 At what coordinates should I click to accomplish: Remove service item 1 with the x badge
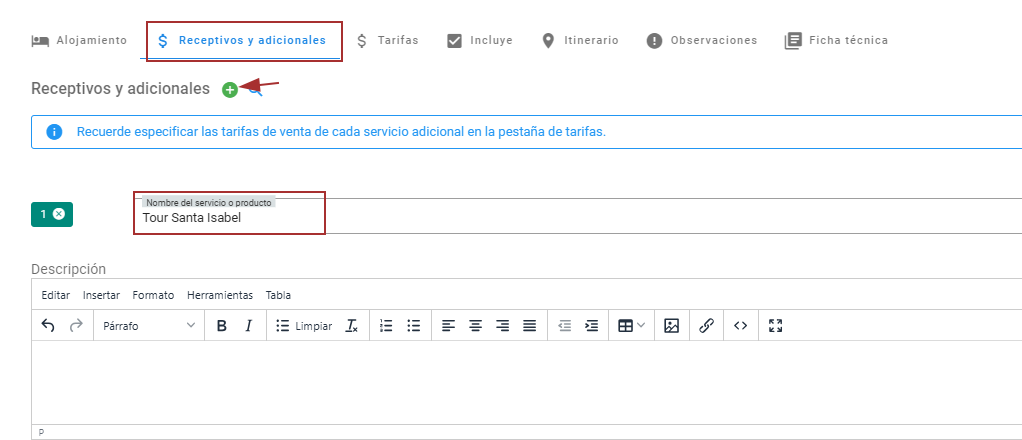point(59,214)
